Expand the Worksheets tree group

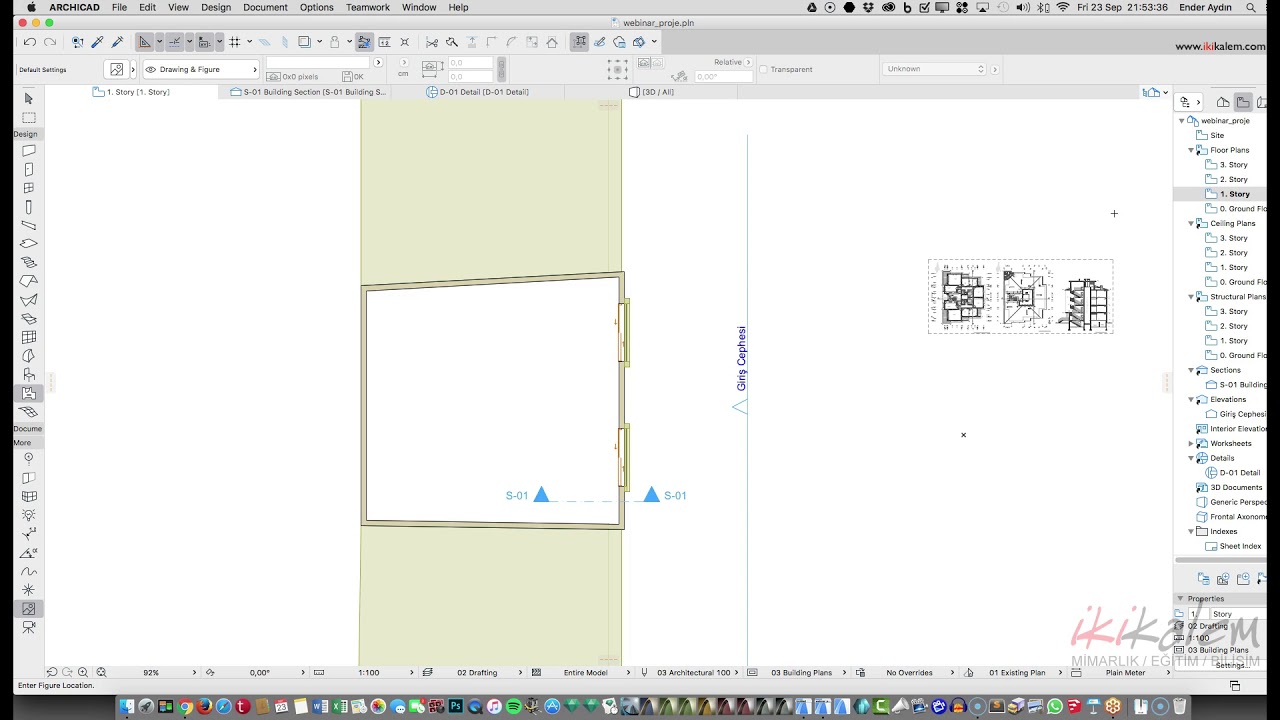tap(1191, 443)
